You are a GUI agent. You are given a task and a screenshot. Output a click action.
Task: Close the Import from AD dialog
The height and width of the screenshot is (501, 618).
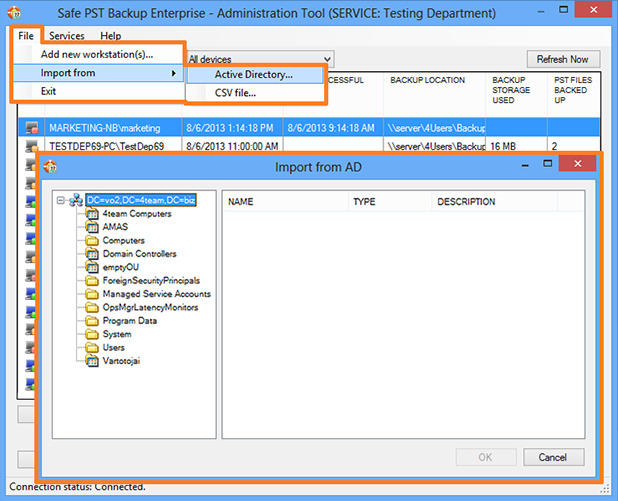point(577,163)
